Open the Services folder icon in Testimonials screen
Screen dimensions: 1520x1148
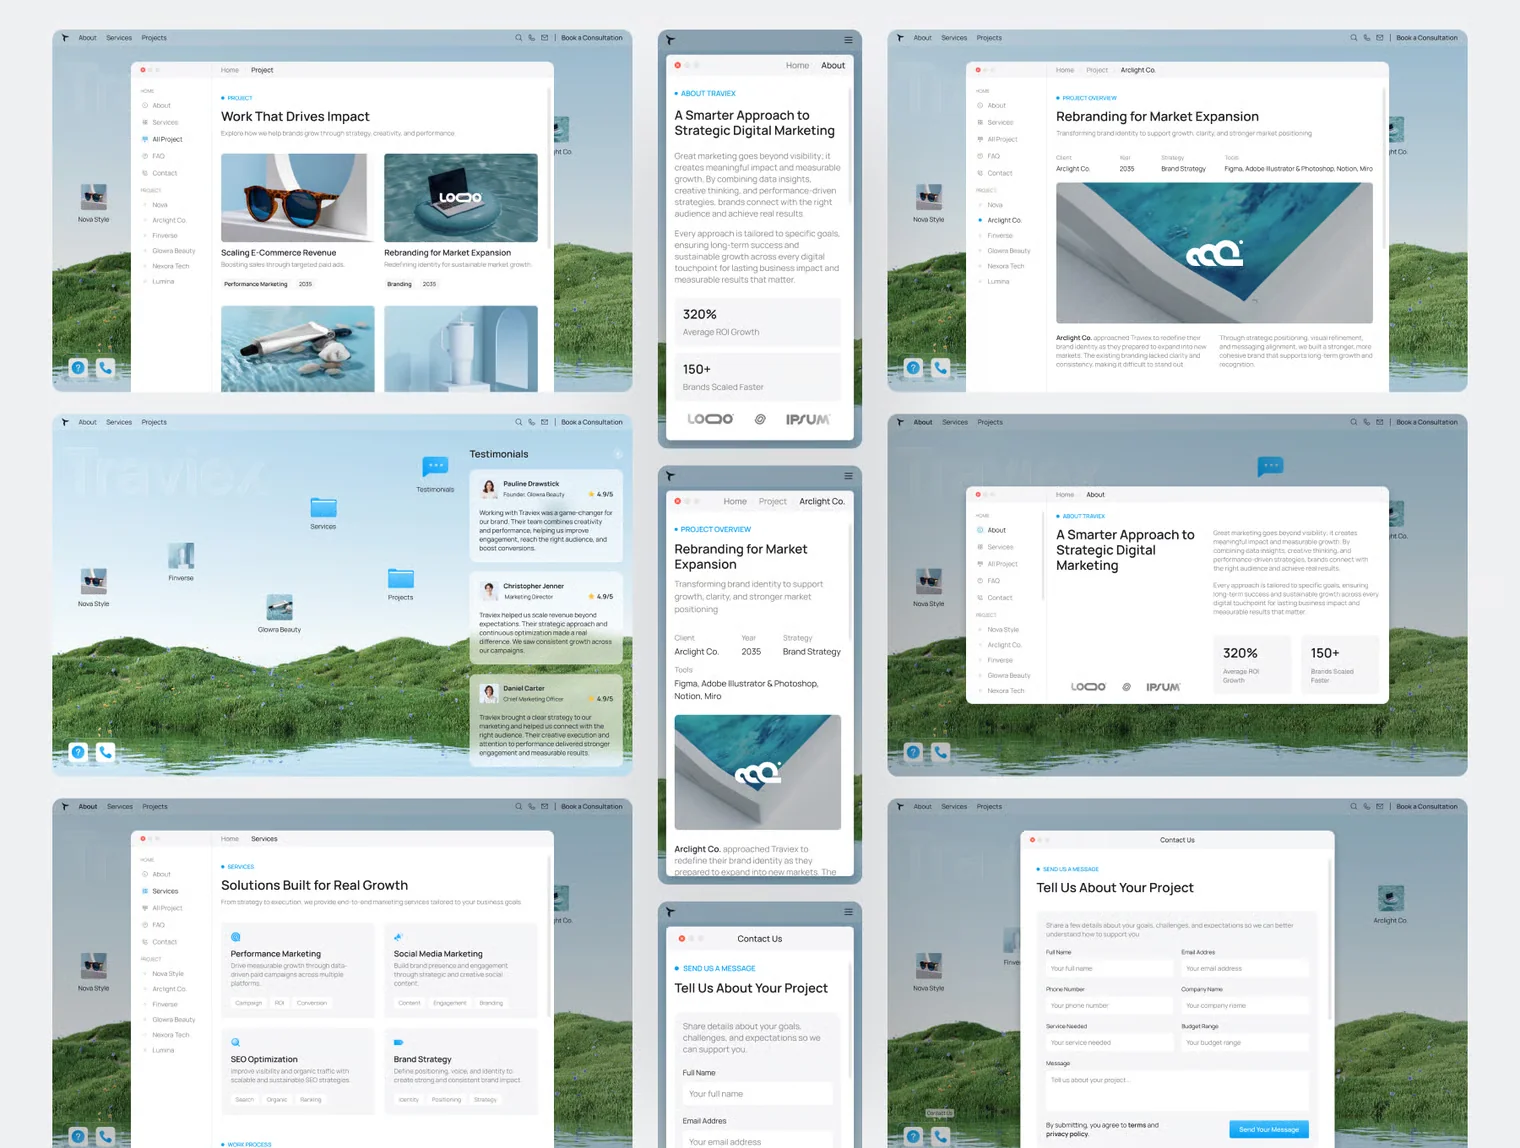(x=323, y=507)
